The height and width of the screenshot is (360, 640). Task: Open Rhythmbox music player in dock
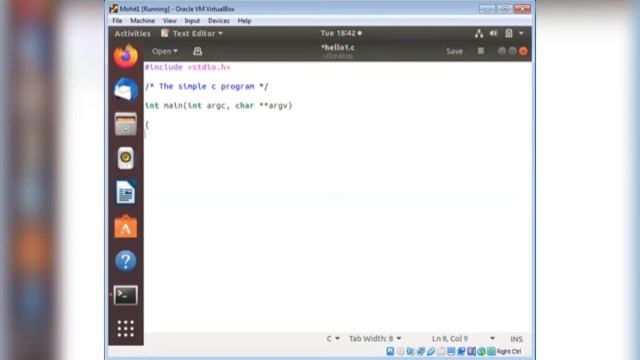coord(126,158)
